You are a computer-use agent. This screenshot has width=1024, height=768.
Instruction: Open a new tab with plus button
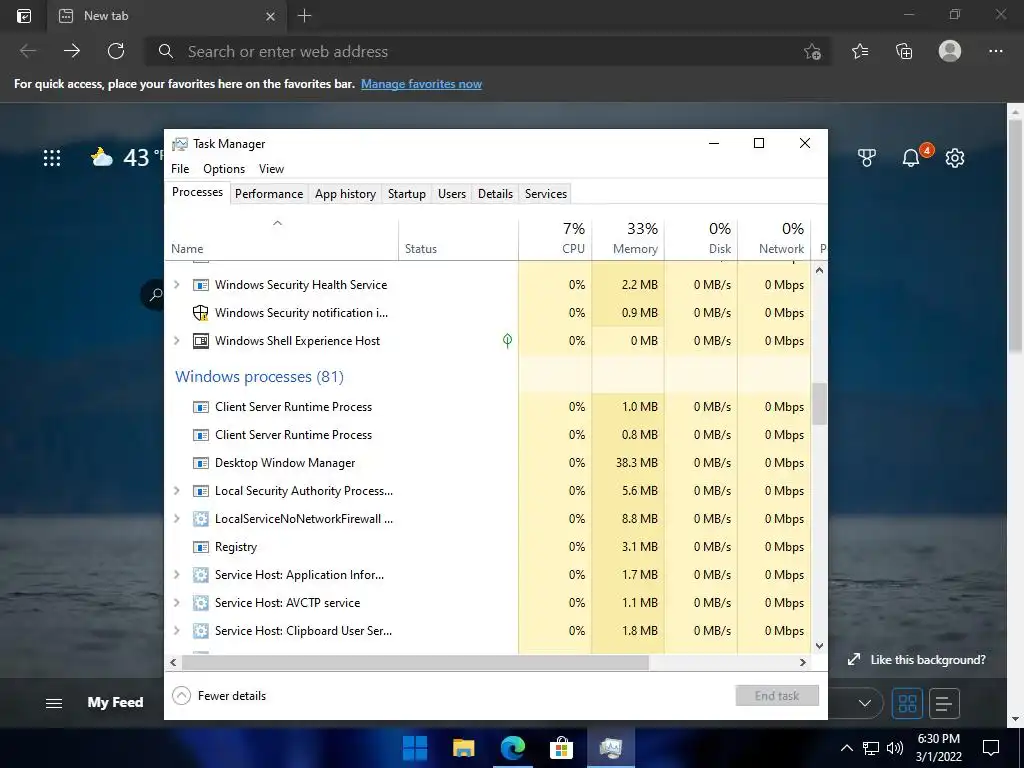[304, 16]
